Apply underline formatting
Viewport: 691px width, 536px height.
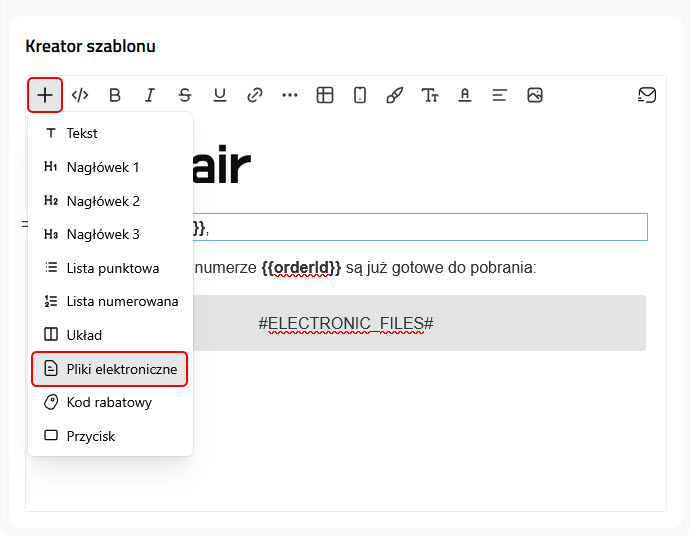point(219,95)
